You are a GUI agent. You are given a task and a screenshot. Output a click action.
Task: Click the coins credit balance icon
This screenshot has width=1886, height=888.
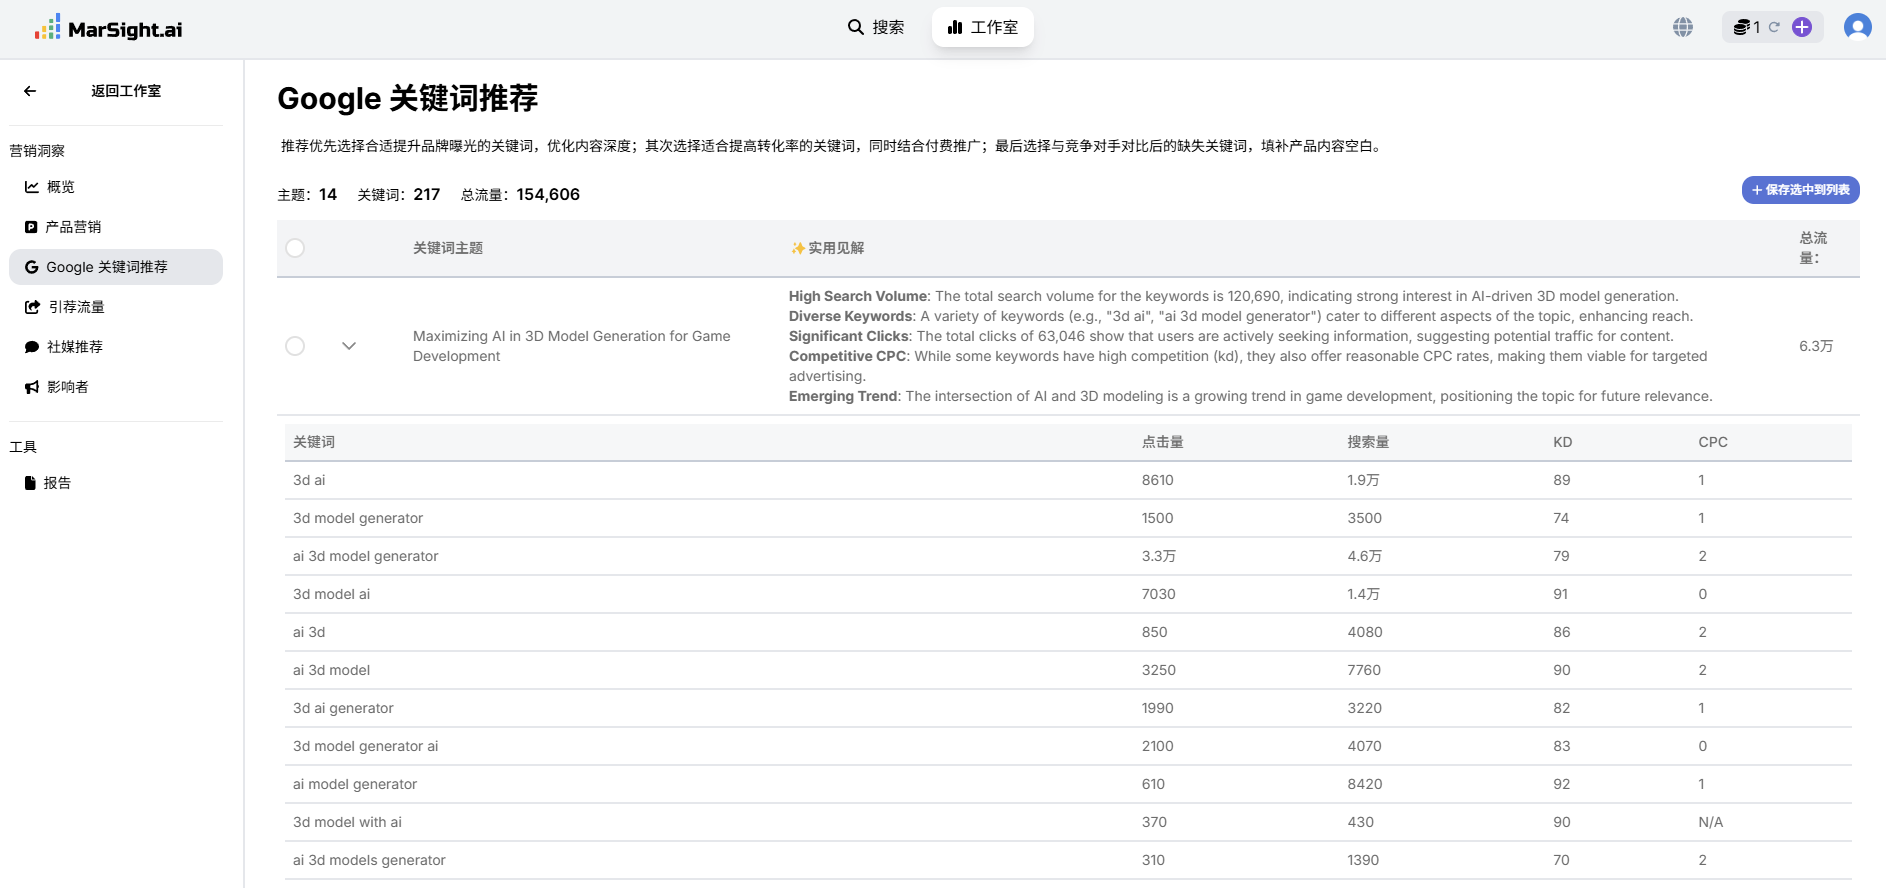tap(1742, 27)
